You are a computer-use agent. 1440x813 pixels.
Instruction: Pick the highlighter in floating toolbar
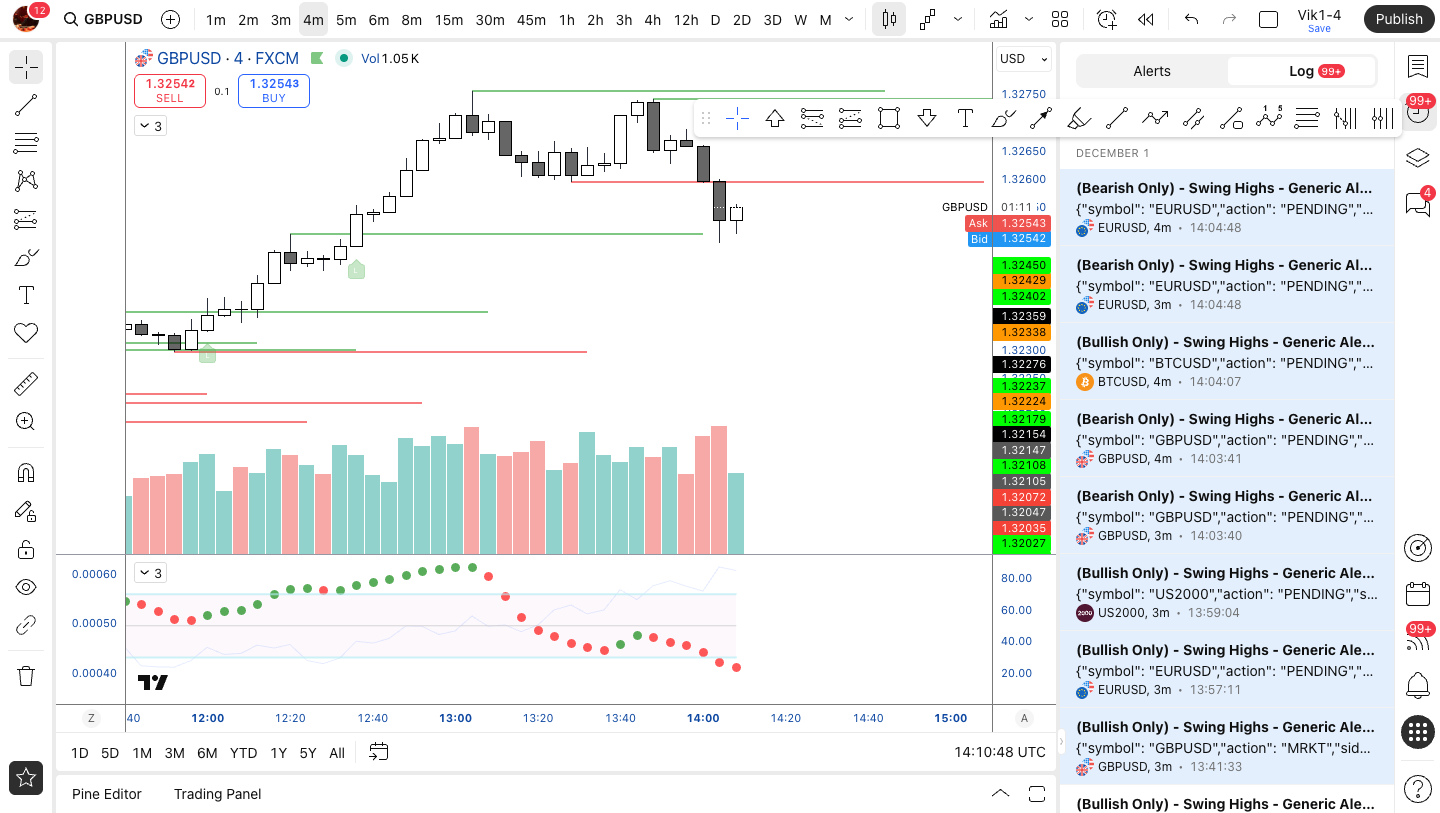[x=1079, y=119]
